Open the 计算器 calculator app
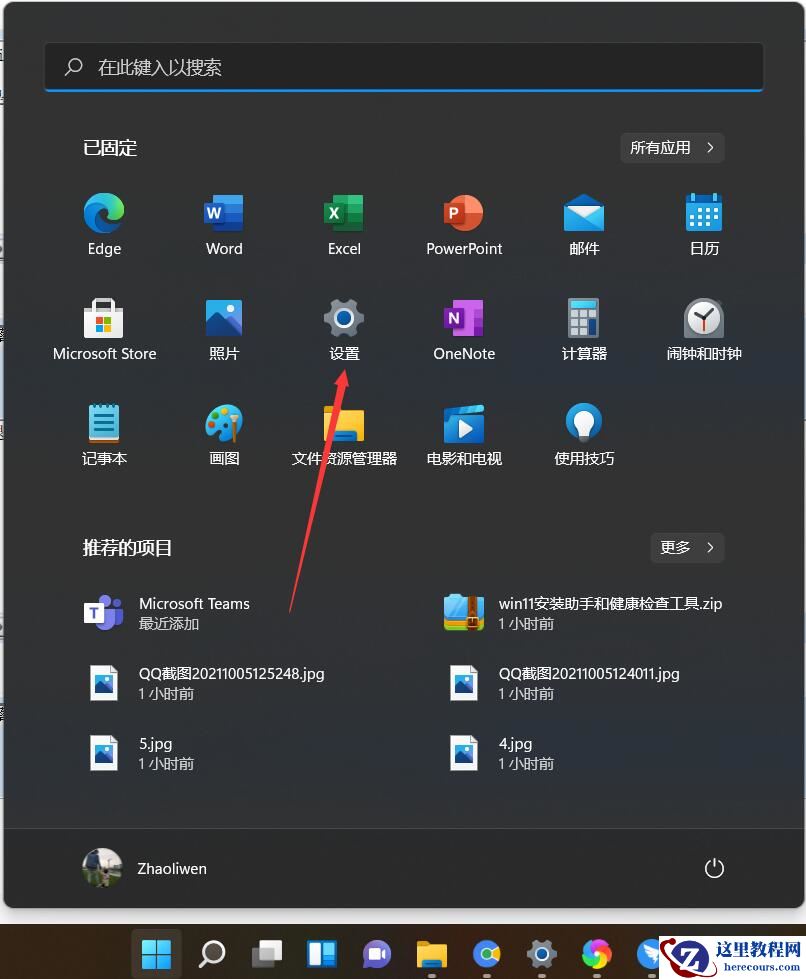This screenshot has width=806, height=979. pos(583,320)
